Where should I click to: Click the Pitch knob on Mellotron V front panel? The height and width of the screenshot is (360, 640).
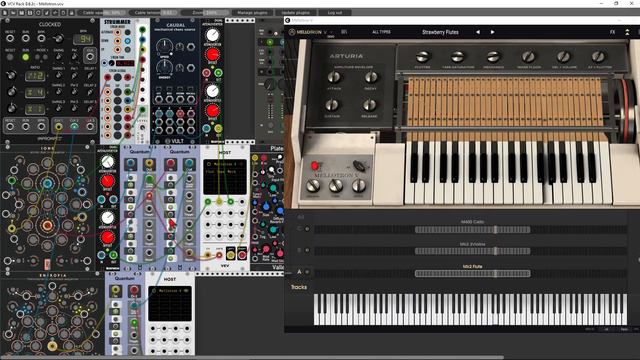point(358,185)
